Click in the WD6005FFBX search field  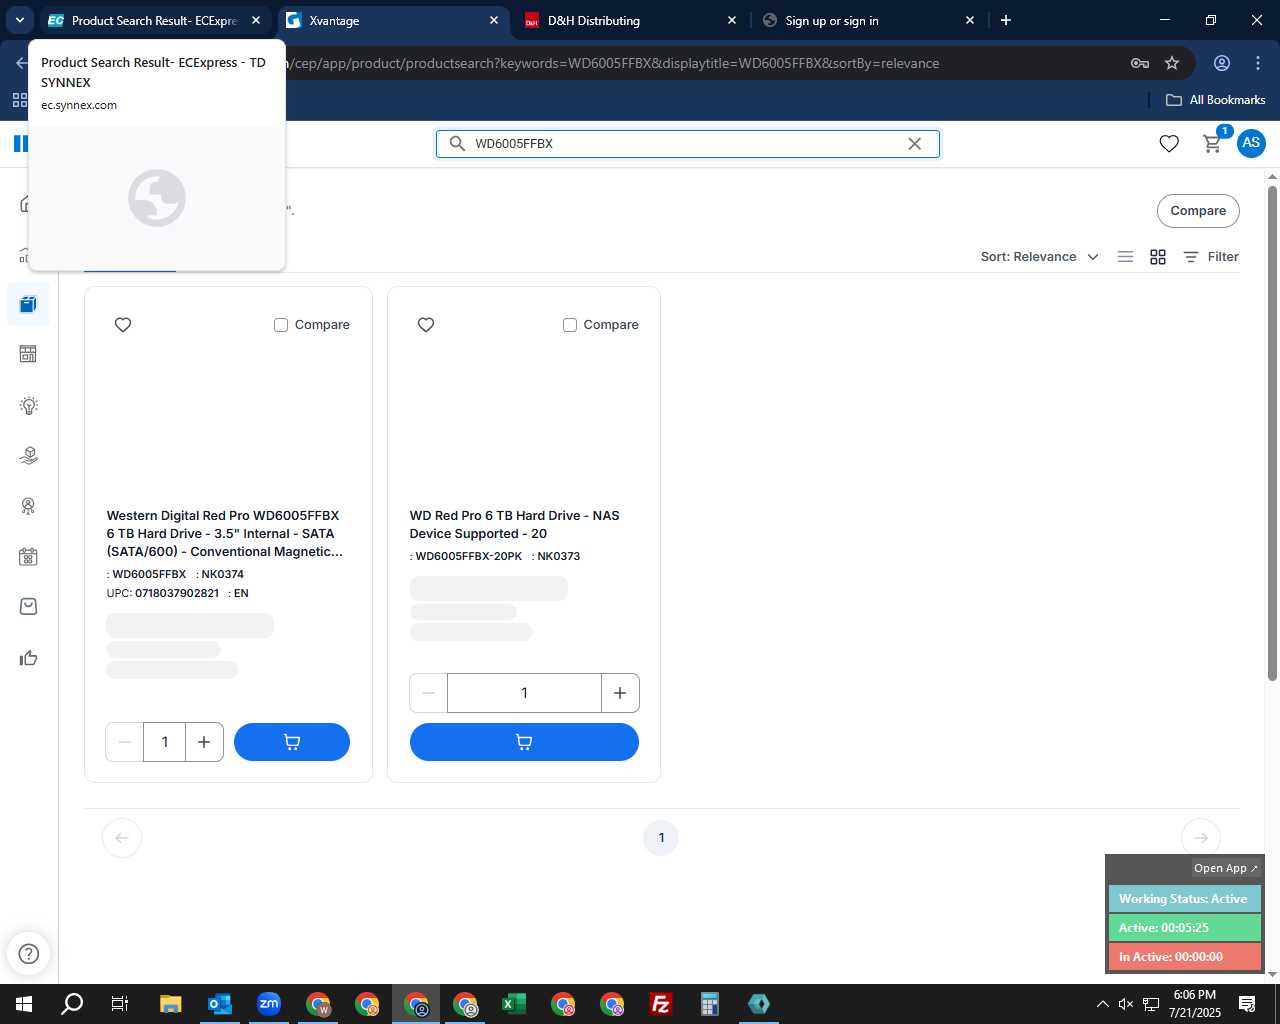687,144
